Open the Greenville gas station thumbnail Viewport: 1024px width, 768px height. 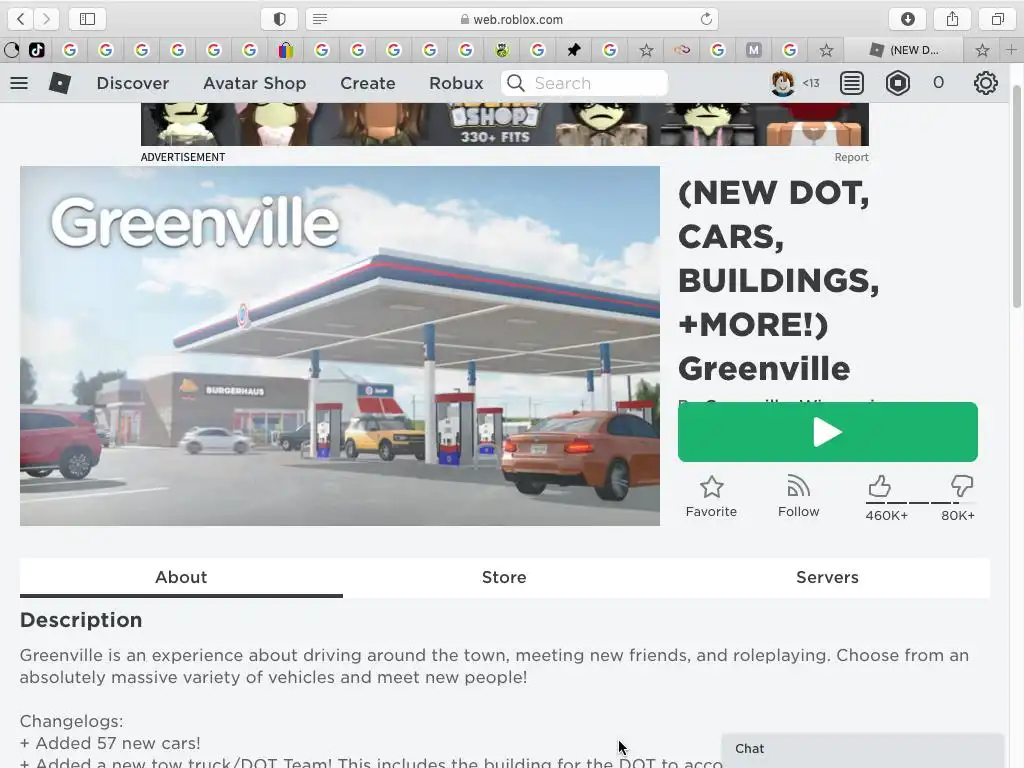click(x=340, y=345)
